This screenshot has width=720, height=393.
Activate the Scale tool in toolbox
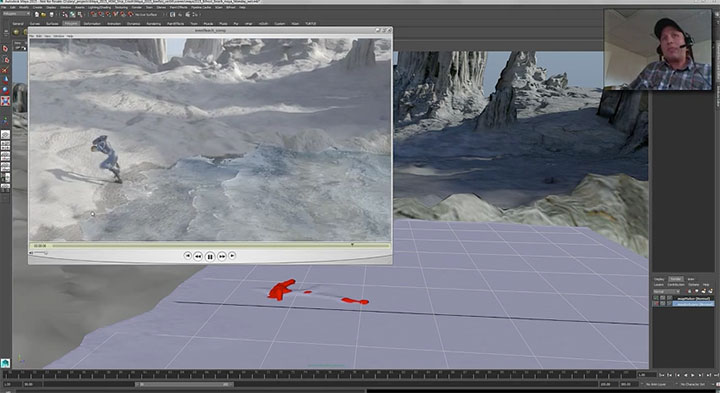point(6,101)
